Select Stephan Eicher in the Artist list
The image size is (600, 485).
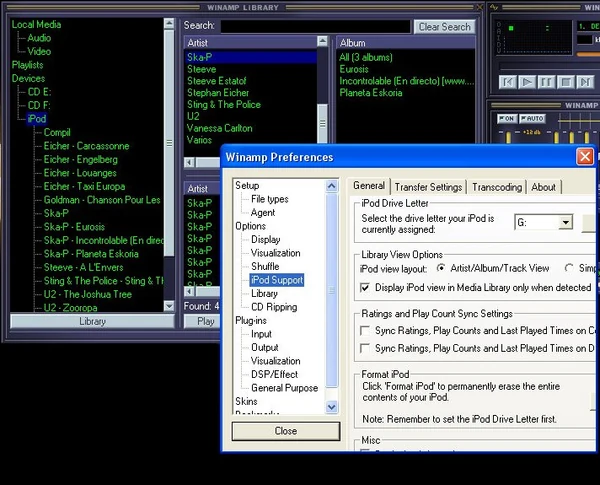point(218,93)
